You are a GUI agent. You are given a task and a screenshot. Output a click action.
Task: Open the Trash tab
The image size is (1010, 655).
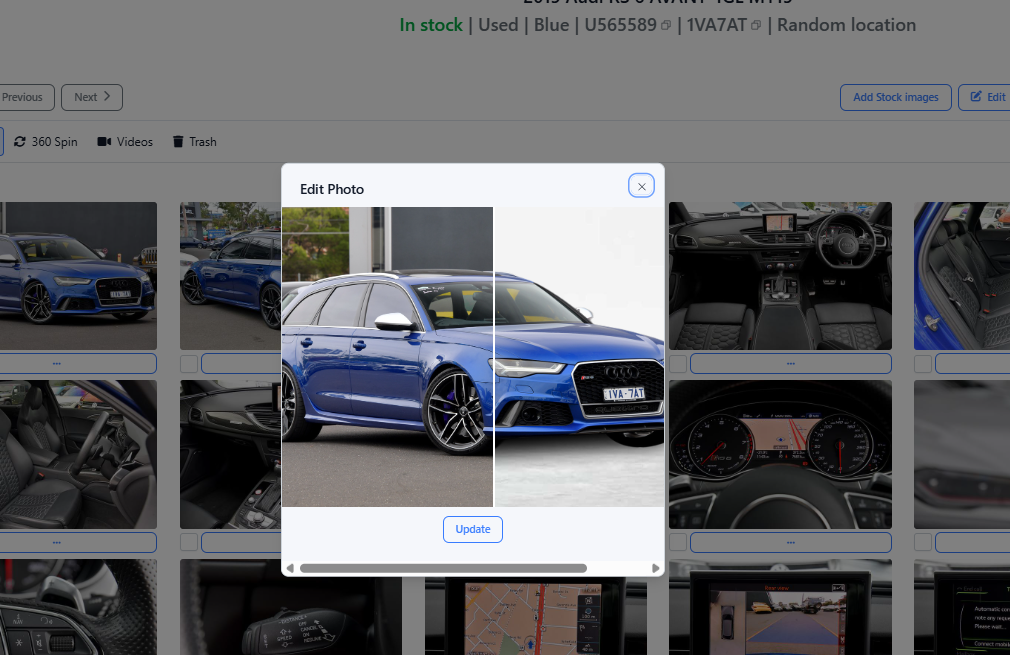(x=195, y=142)
